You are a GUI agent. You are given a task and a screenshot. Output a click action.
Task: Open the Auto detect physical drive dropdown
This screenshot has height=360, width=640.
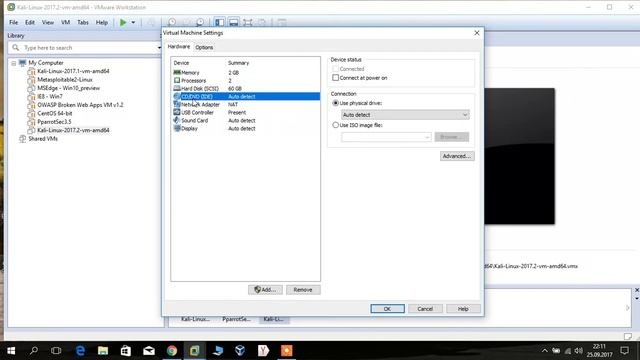coord(405,115)
